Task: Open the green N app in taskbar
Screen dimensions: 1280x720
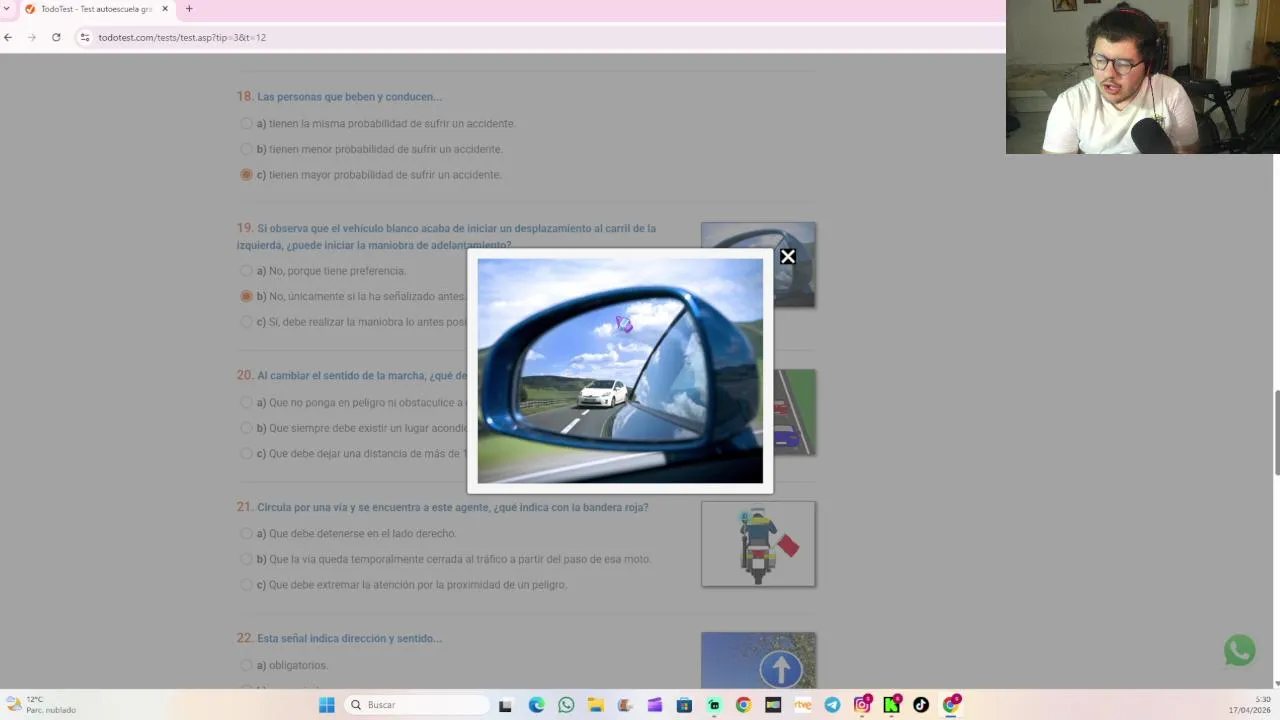Action: point(891,705)
